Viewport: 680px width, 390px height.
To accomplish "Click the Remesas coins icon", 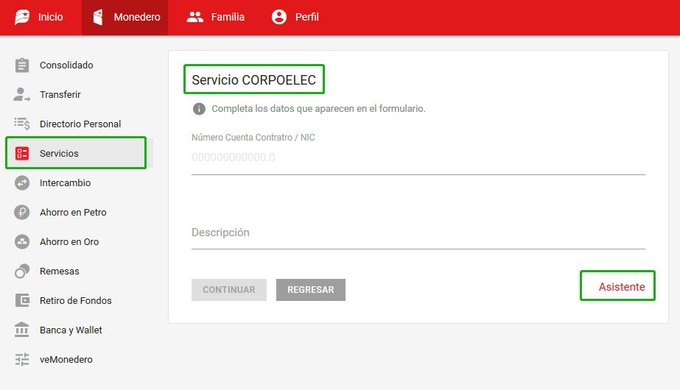I will coord(22,271).
